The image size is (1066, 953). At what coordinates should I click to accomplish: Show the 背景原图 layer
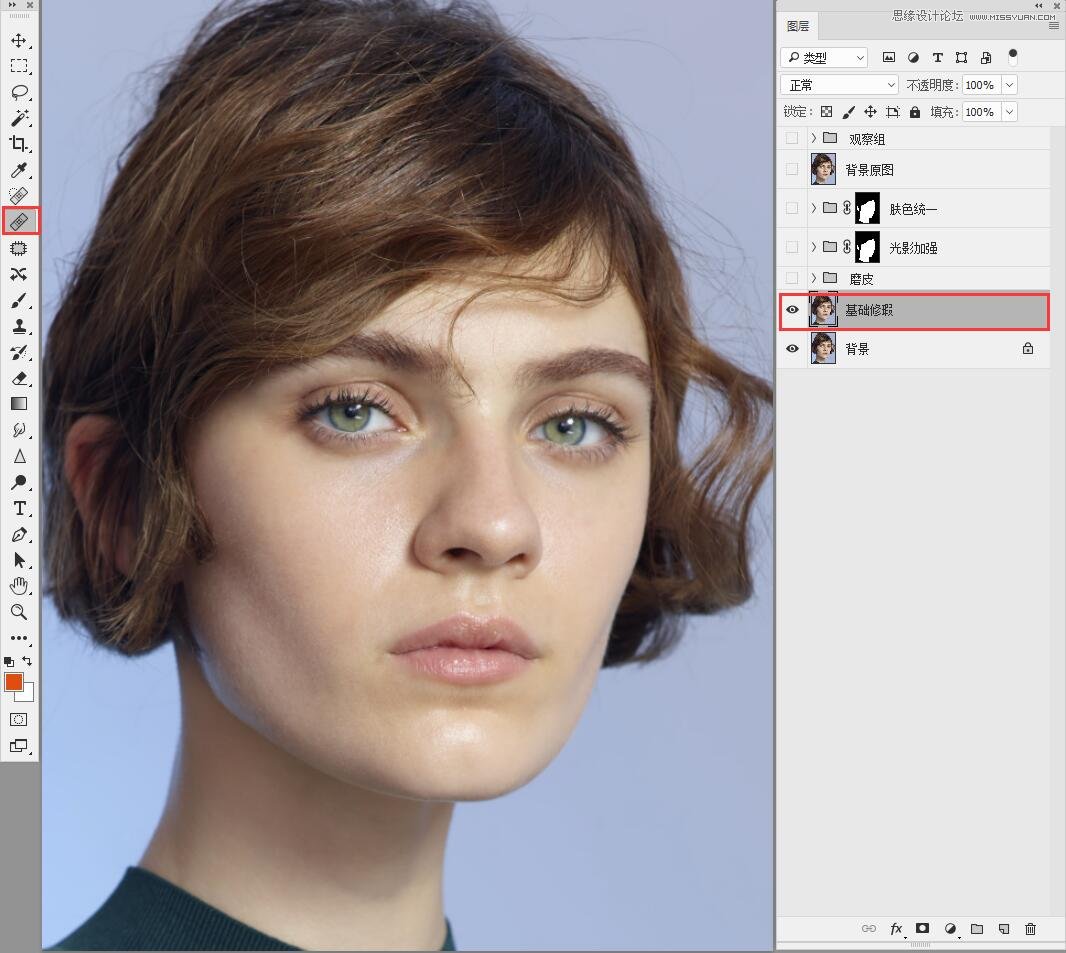click(x=792, y=169)
